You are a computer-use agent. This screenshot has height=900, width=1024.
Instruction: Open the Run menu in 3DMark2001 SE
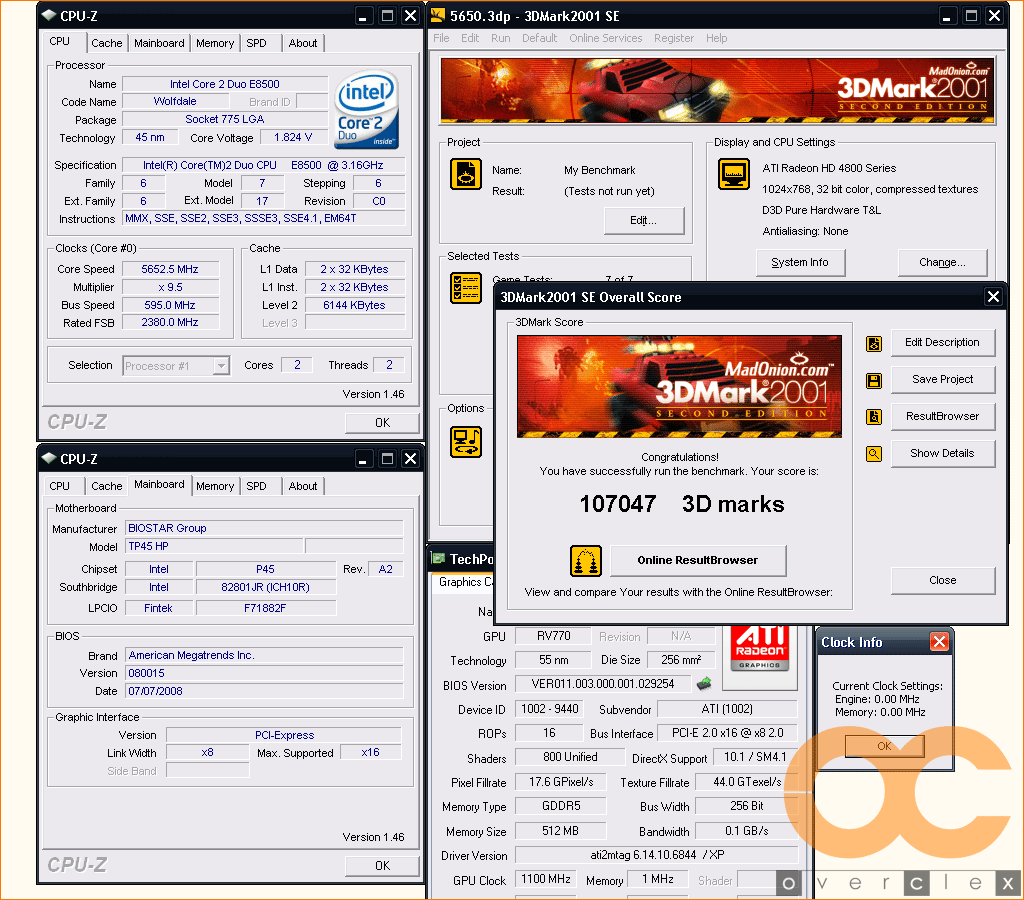coord(501,38)
